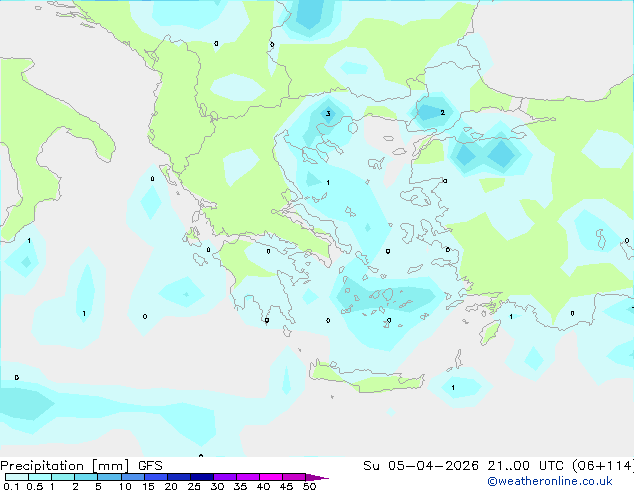Image resolution: width=634 pixels, height=490 pixels.
Task: Click legend label '10'
Action: pyautogui.click(x=125, y=486)
